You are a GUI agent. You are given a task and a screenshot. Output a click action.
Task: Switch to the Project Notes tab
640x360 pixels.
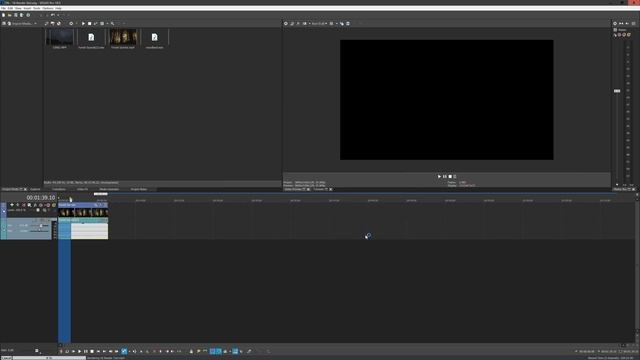point(139,189)
